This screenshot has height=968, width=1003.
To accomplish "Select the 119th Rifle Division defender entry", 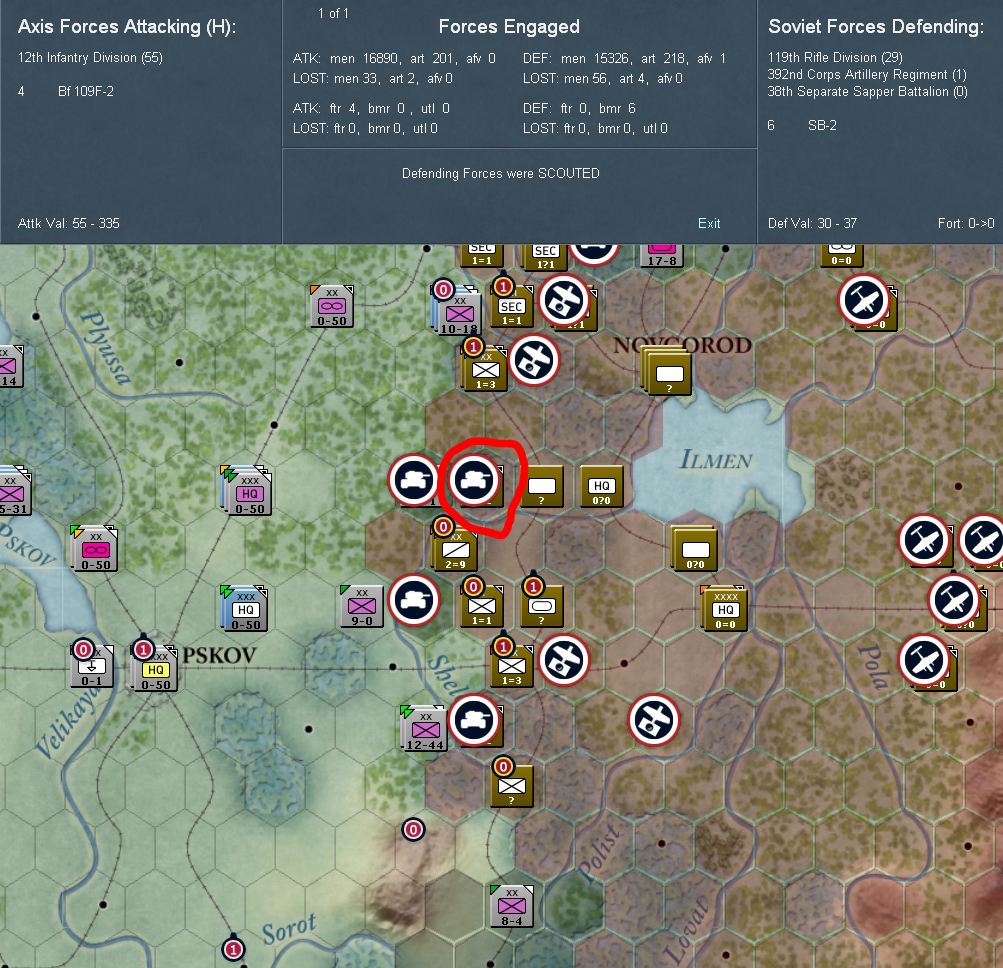I will (835, 58).
